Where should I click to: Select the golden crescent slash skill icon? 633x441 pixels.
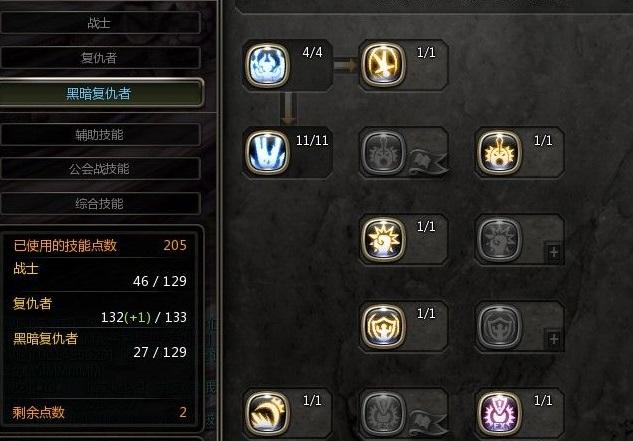point(267,413)
